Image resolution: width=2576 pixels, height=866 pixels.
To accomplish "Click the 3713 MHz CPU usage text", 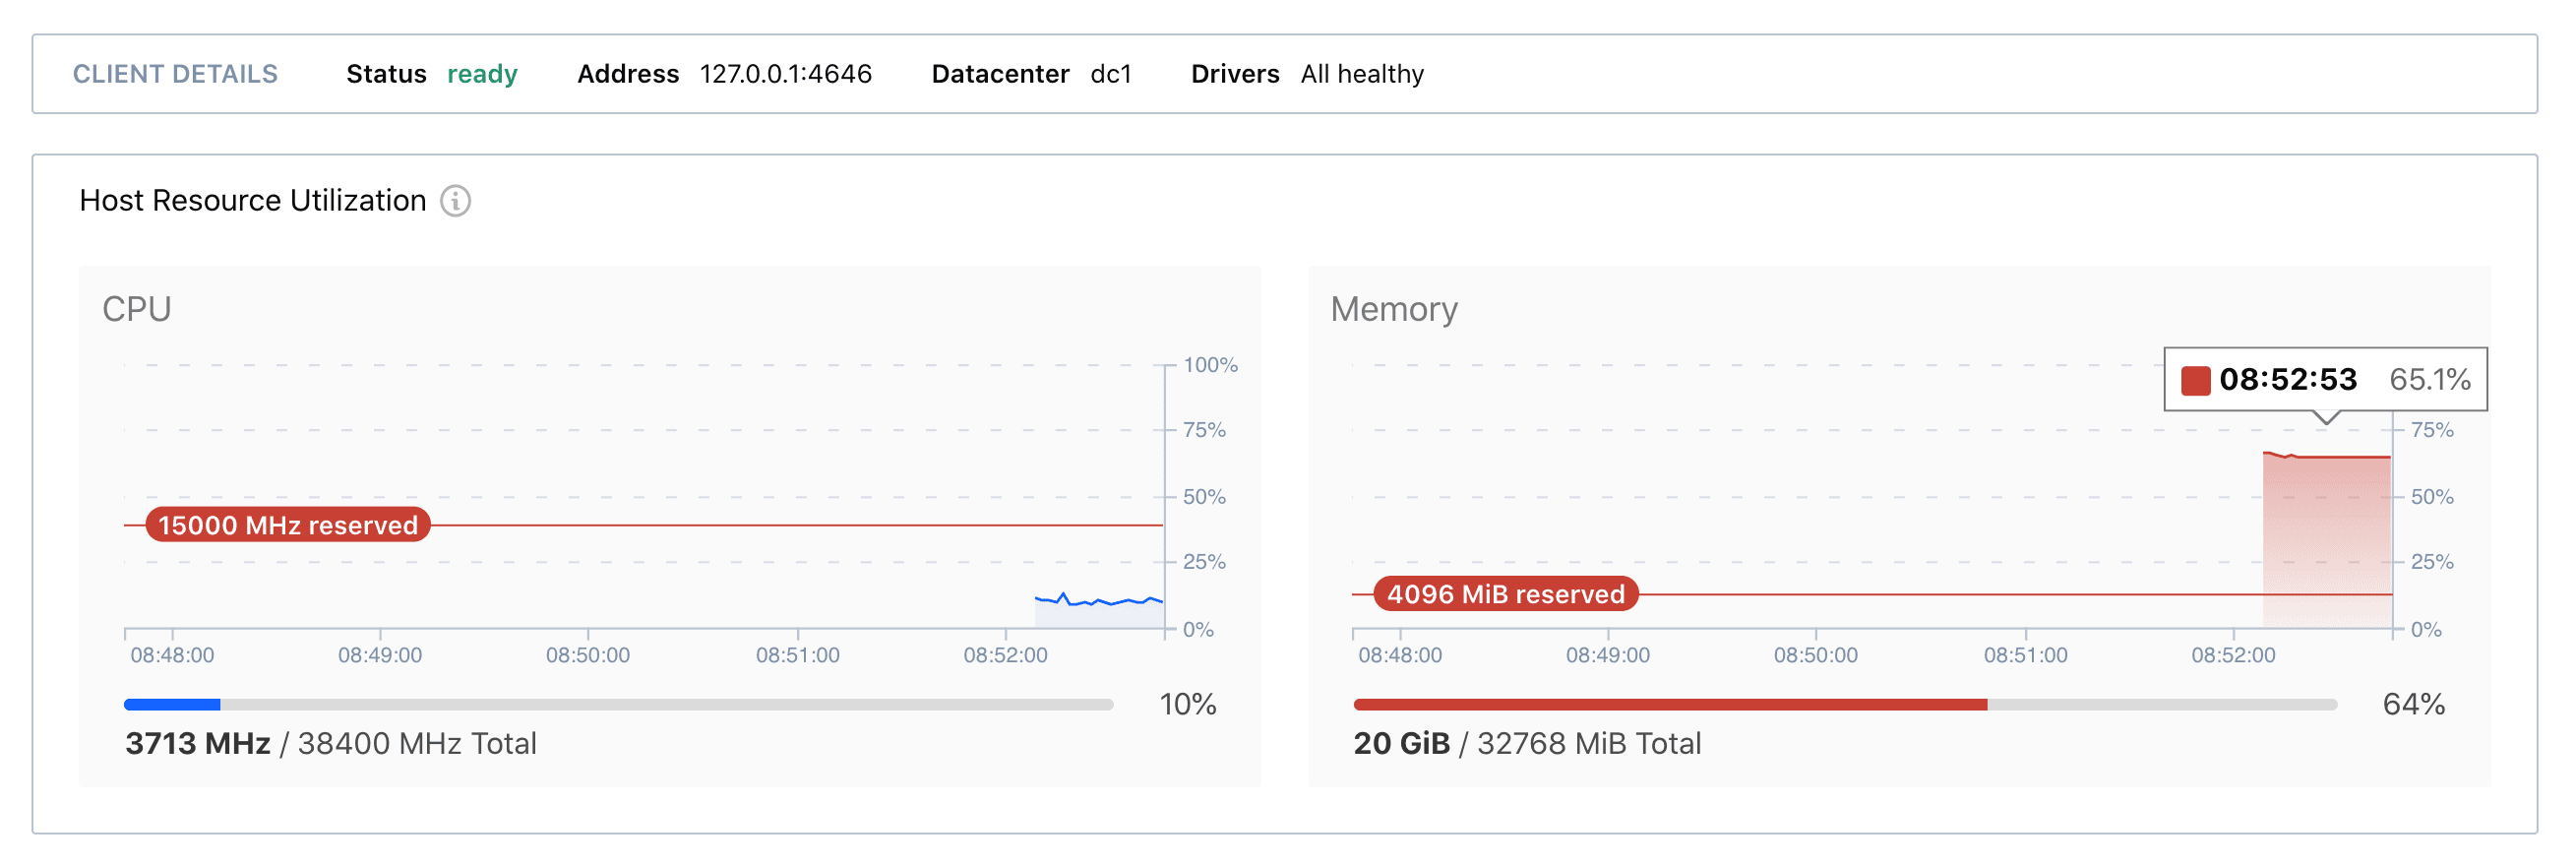I will (198, 743).
